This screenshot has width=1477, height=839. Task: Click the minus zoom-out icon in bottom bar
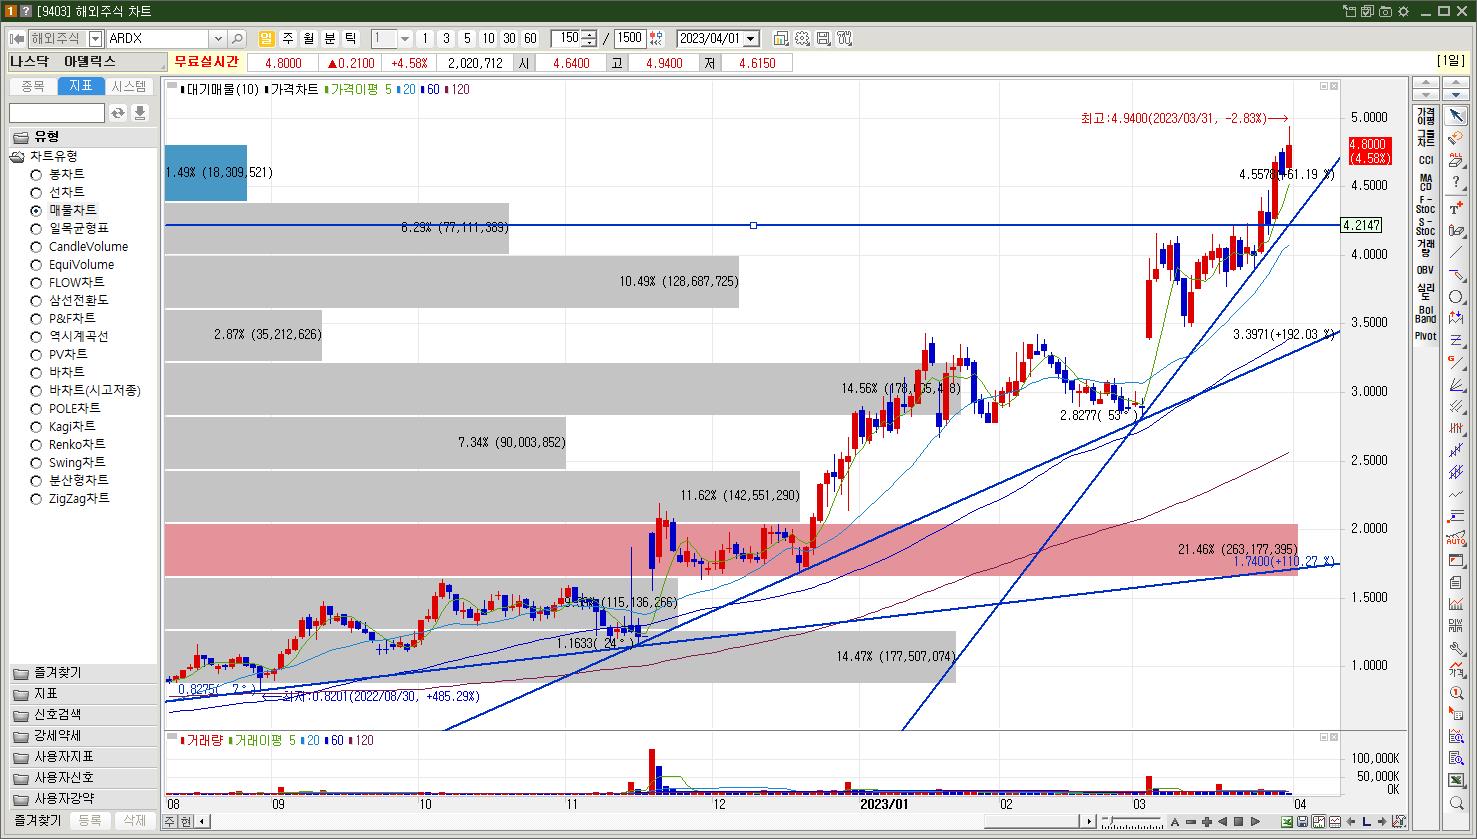coord(1191,822)
